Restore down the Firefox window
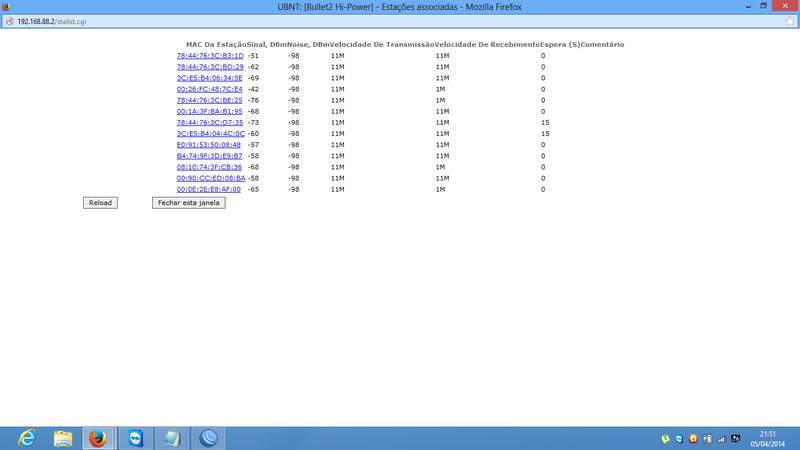Screen dimensions: 800x450 [x=764, y=6]
